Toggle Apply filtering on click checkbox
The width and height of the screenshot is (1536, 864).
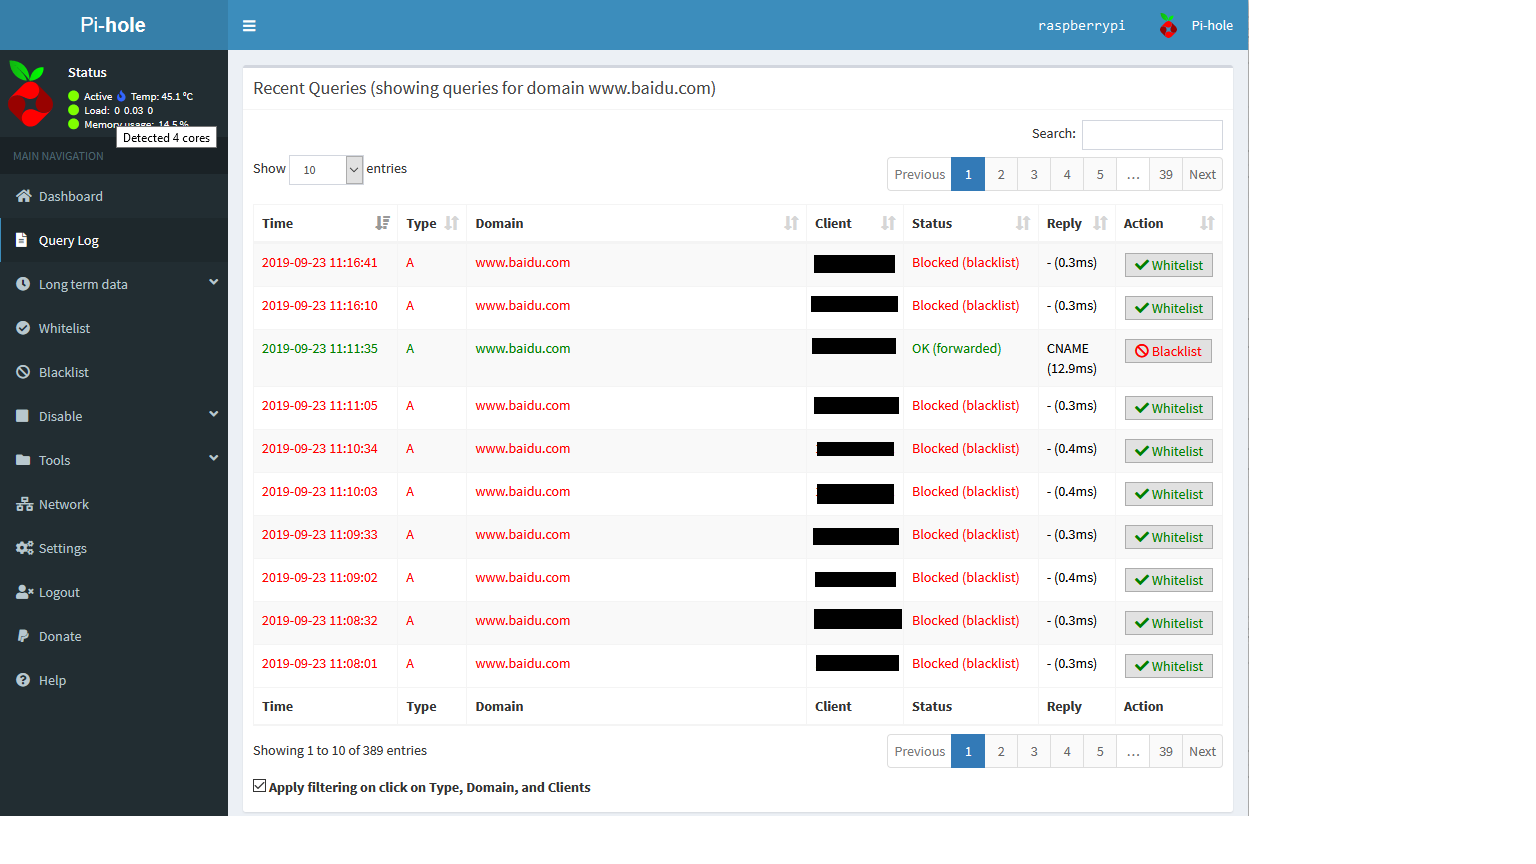coord(260,786)
